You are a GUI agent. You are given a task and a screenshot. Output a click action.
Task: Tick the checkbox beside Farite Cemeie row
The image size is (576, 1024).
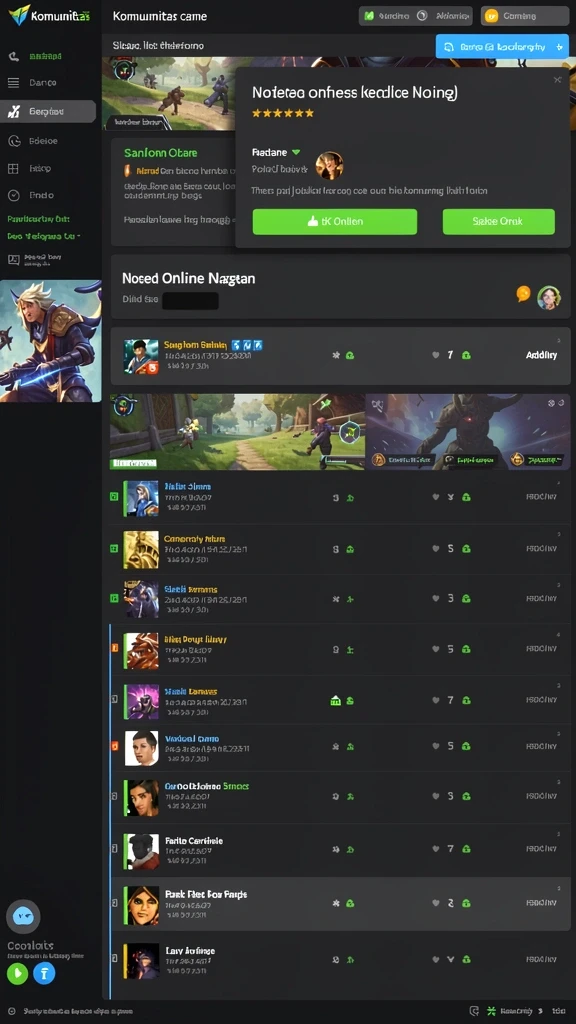pos(114,849)
